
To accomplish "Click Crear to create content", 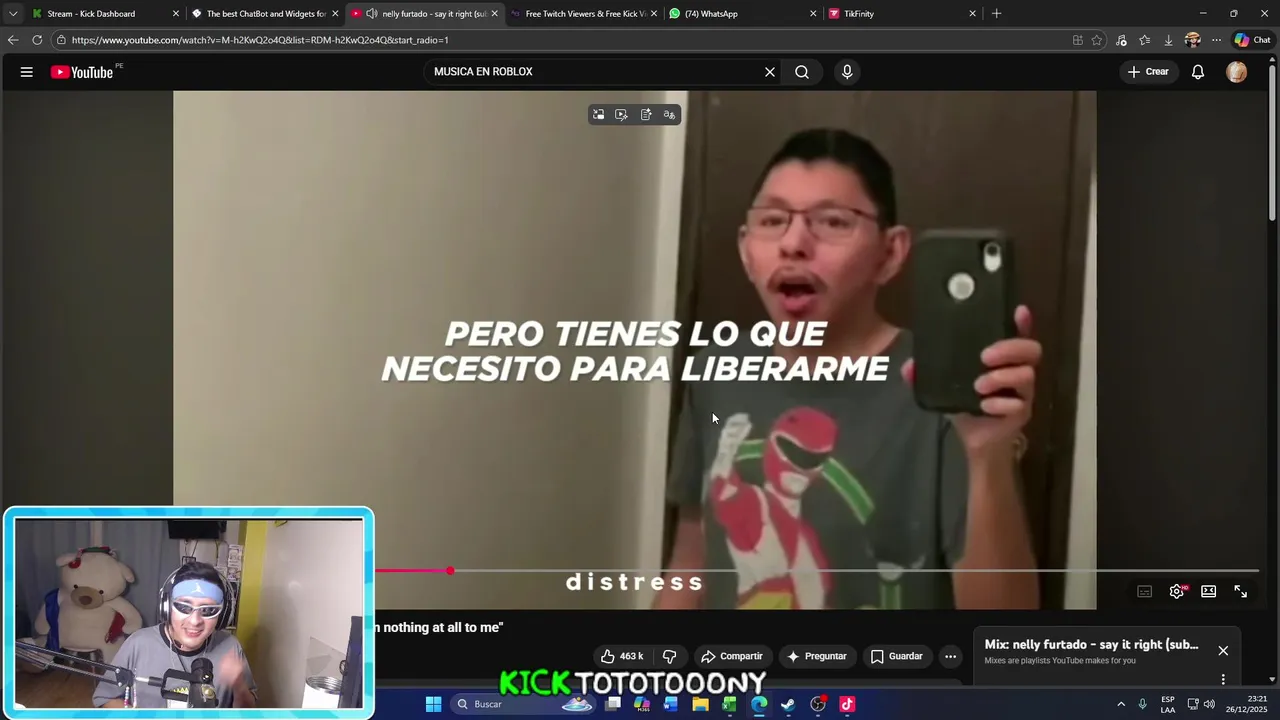I will (x=1148, y=72).
